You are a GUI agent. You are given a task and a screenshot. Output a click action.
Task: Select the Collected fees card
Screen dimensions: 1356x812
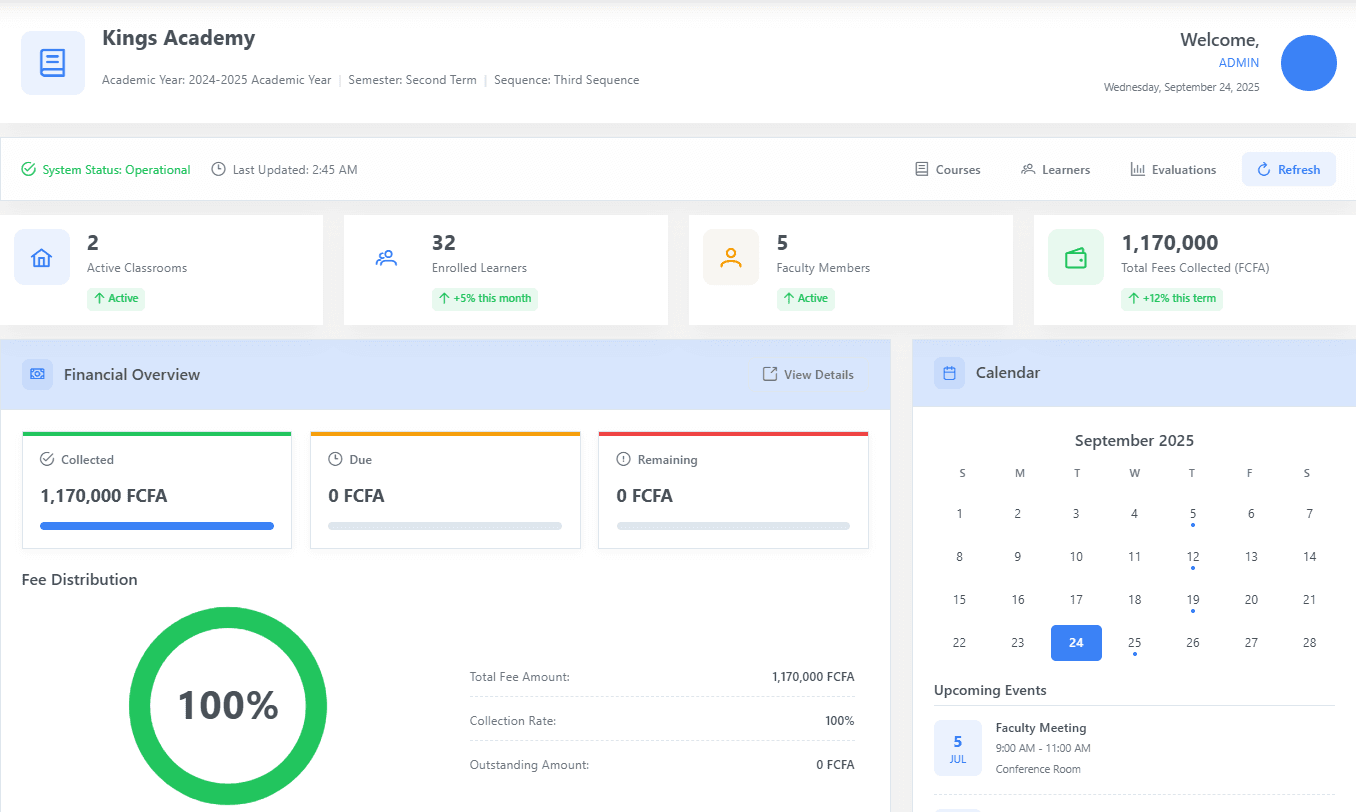click(157, 490)
